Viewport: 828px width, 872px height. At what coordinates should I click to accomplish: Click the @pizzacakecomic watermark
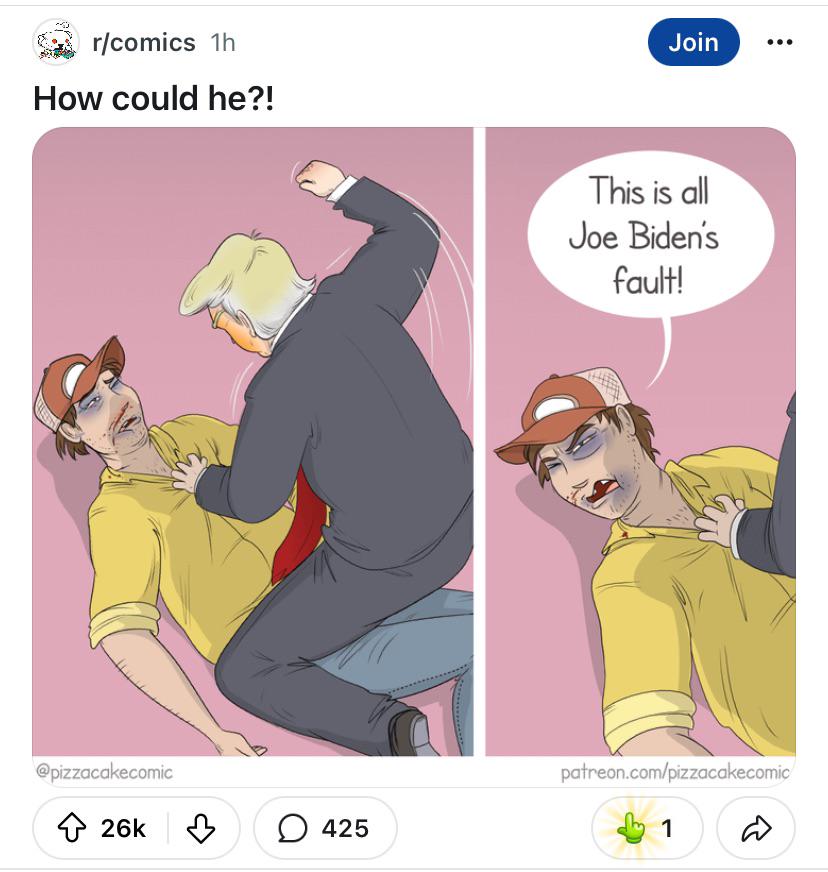pyautogui.click(x=104, y=772)
